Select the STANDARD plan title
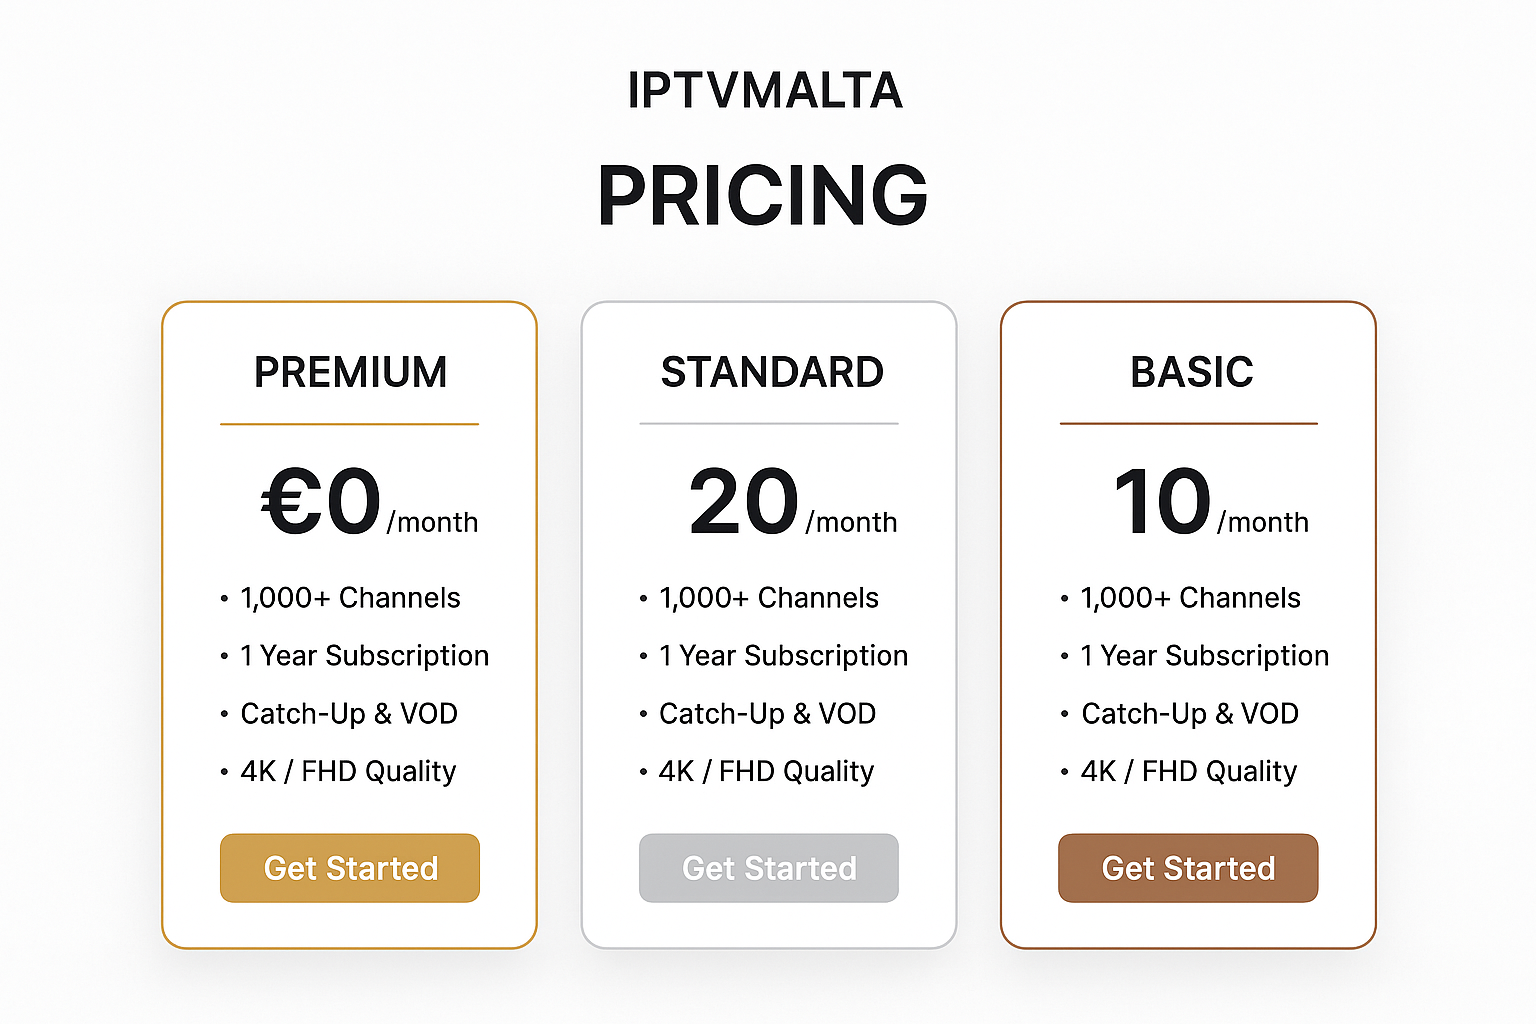The image size is (1536, 1024). click(x=772, y=372)
